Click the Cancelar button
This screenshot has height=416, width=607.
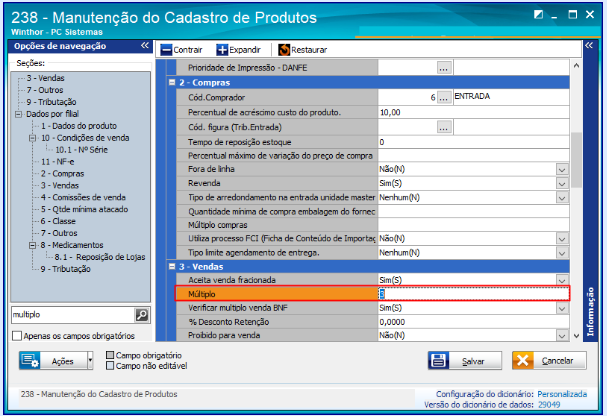pos(549,361)
